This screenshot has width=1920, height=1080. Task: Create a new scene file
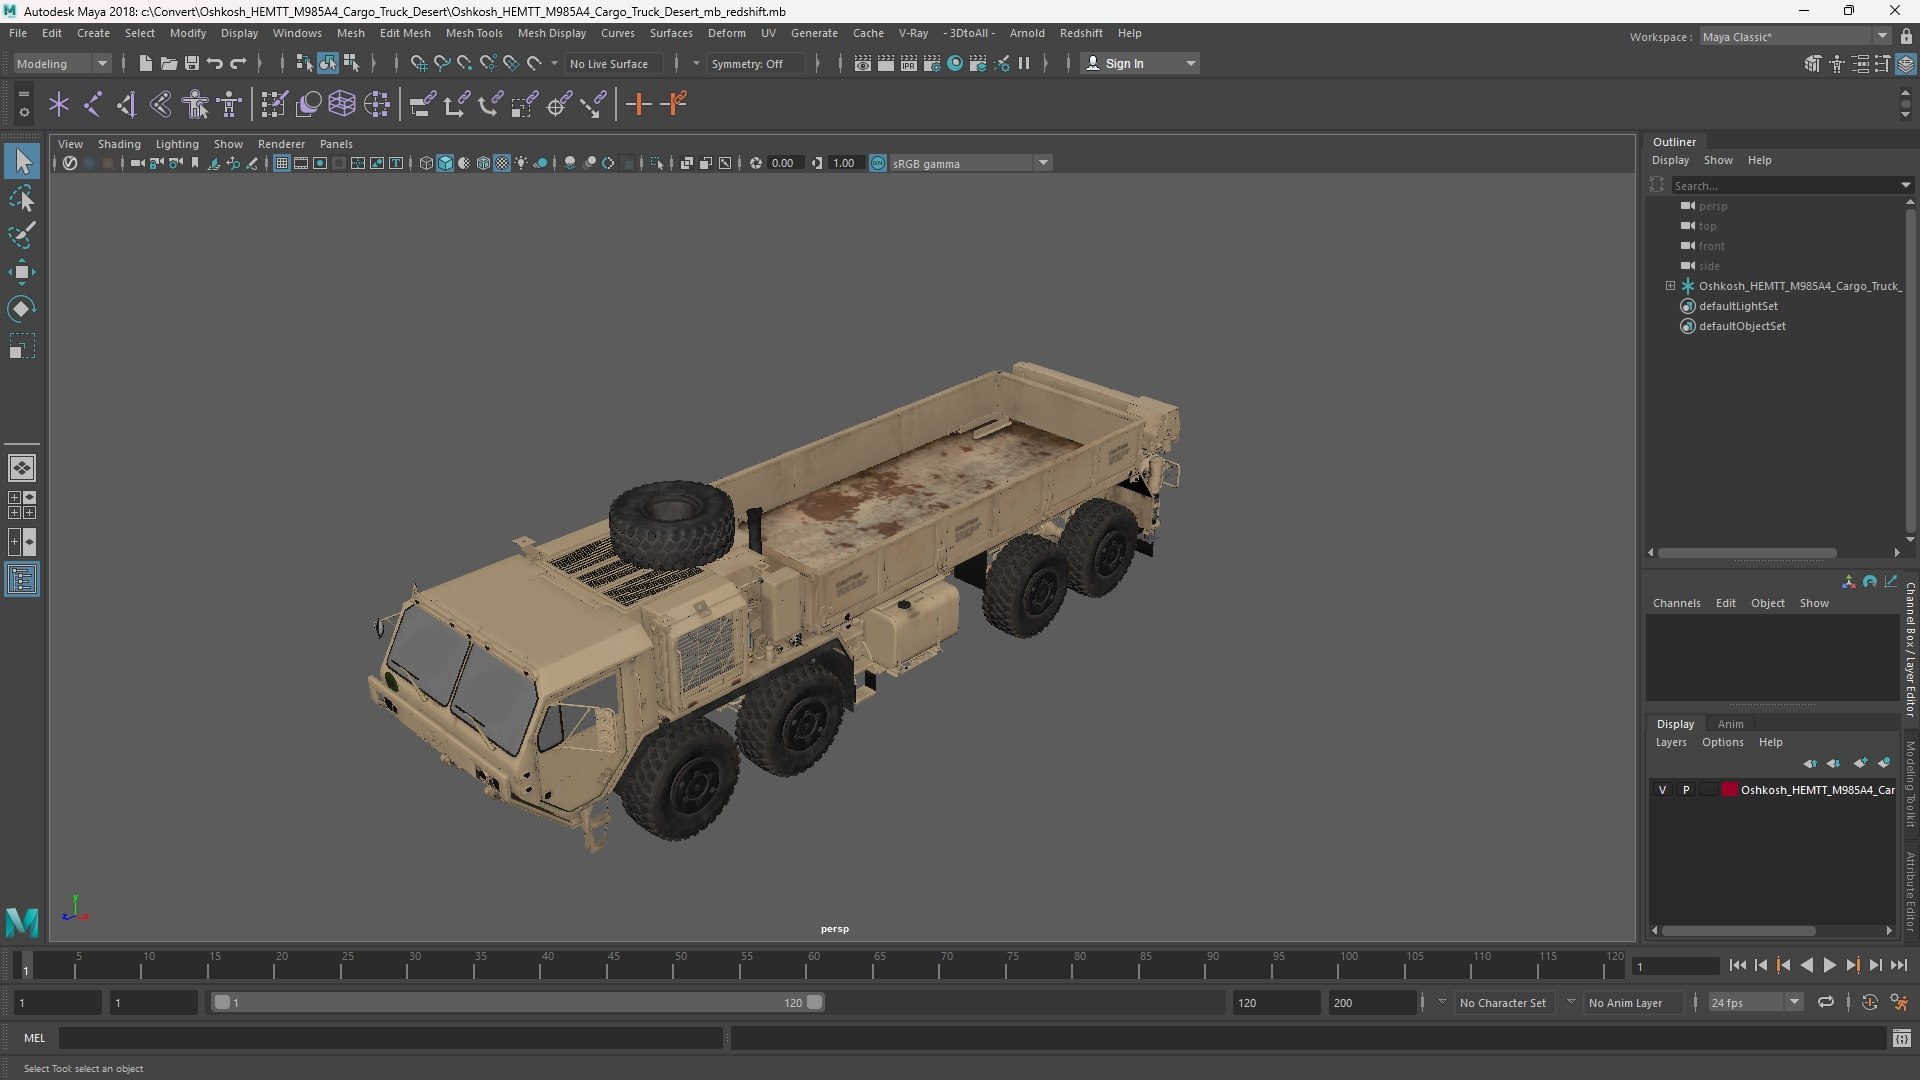click(145, 63)
